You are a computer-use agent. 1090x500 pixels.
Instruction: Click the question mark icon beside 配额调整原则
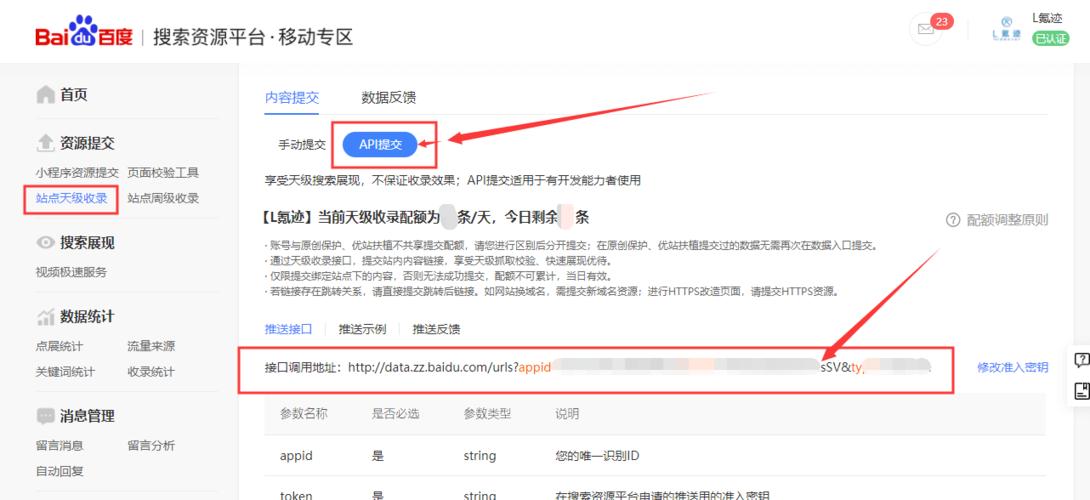click(952, 220)
